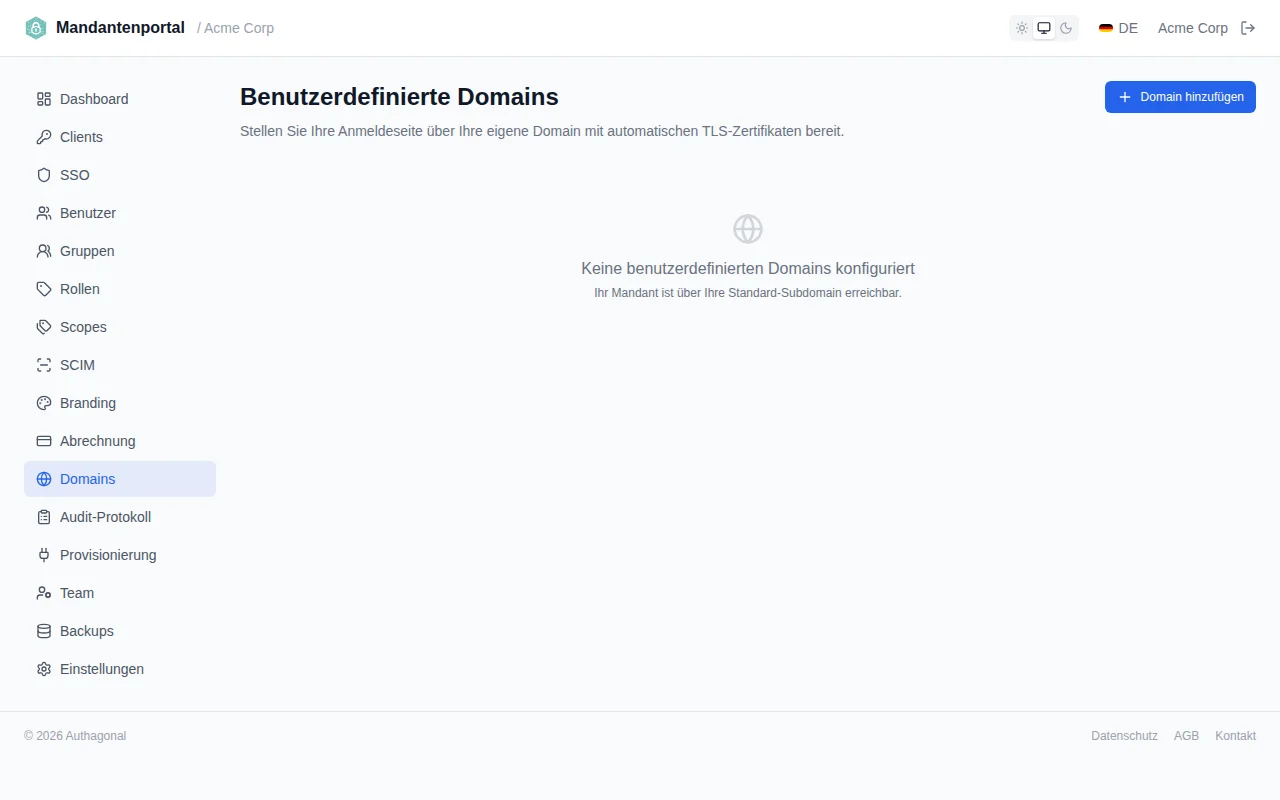This screenshot has height=800, width=1280.
Task: Switch to dark theme moon icon
Action: click(x=1066, y=28)
